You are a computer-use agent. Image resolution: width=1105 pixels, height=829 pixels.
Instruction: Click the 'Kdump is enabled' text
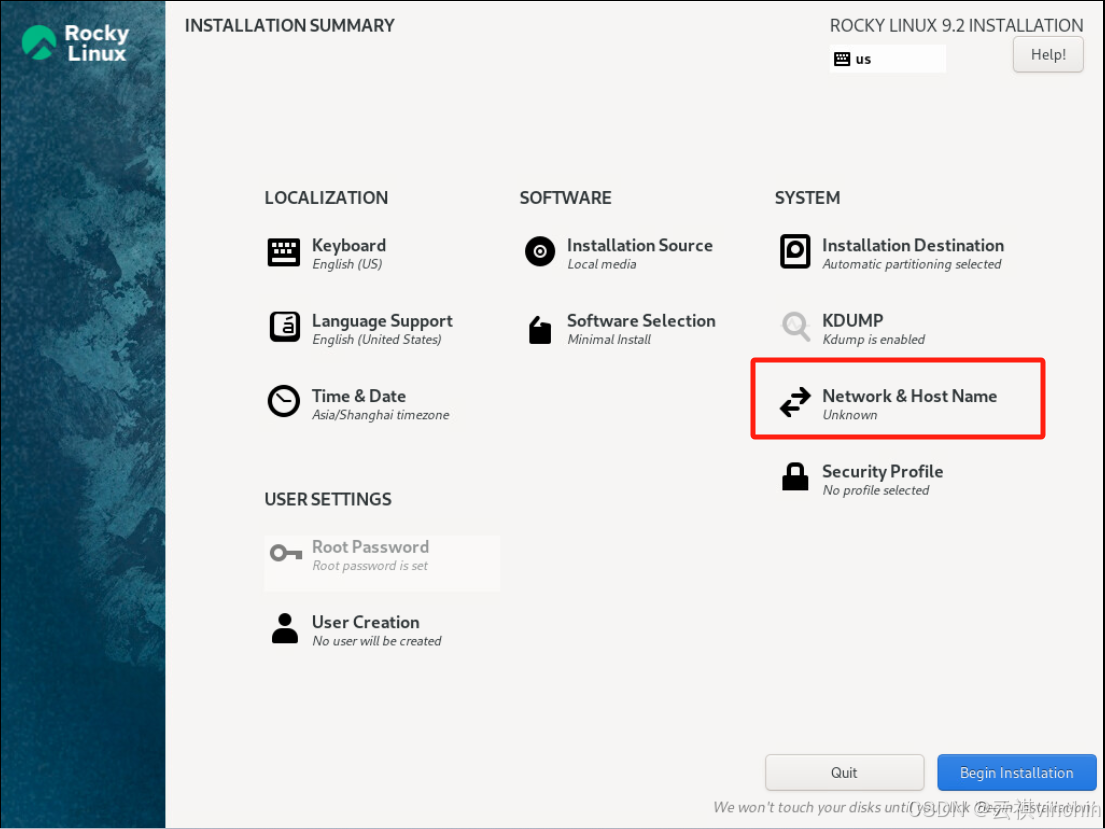click(874, 340)
